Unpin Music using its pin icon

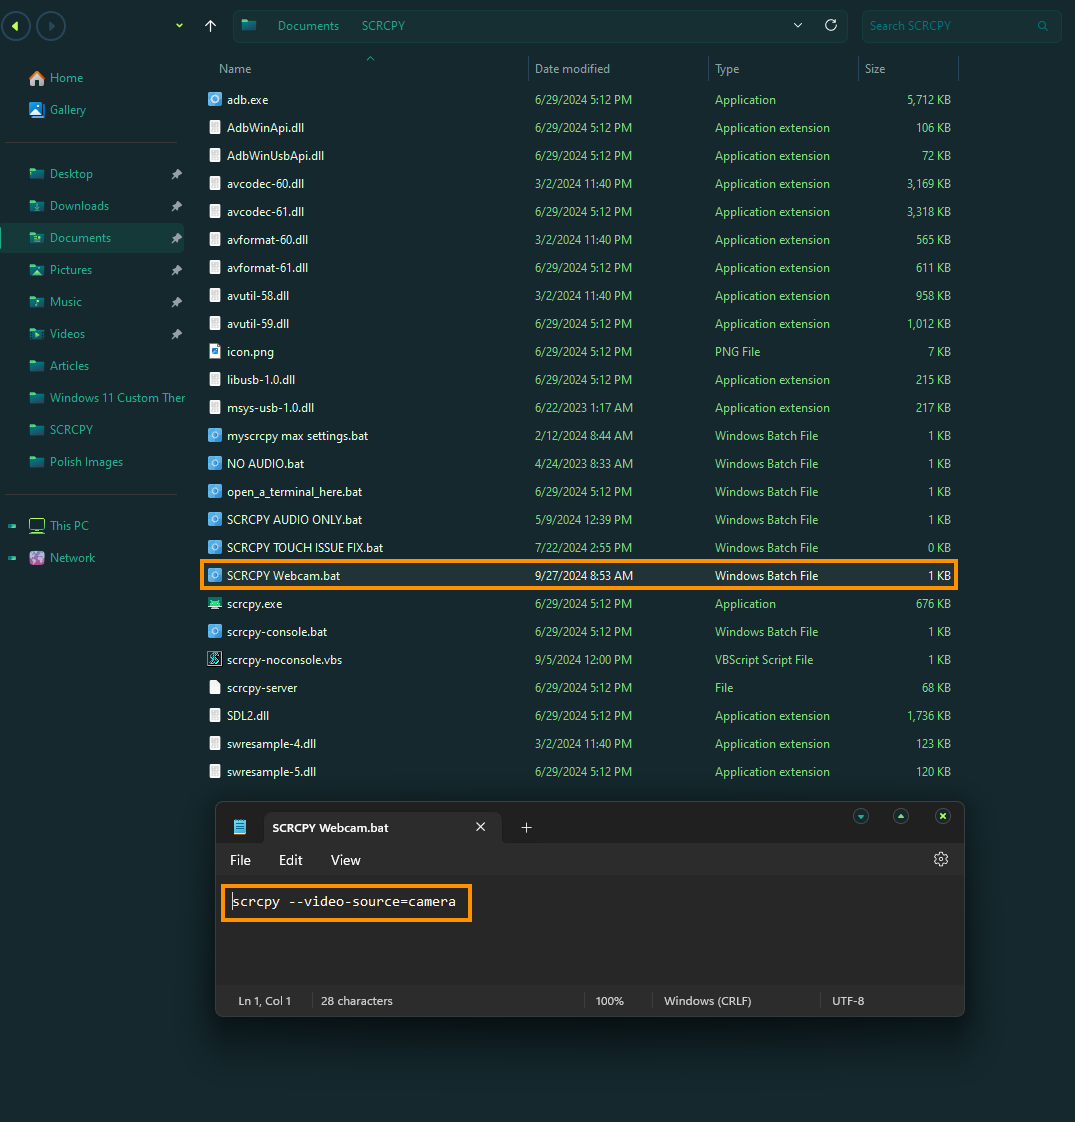[x=177, y=302]
